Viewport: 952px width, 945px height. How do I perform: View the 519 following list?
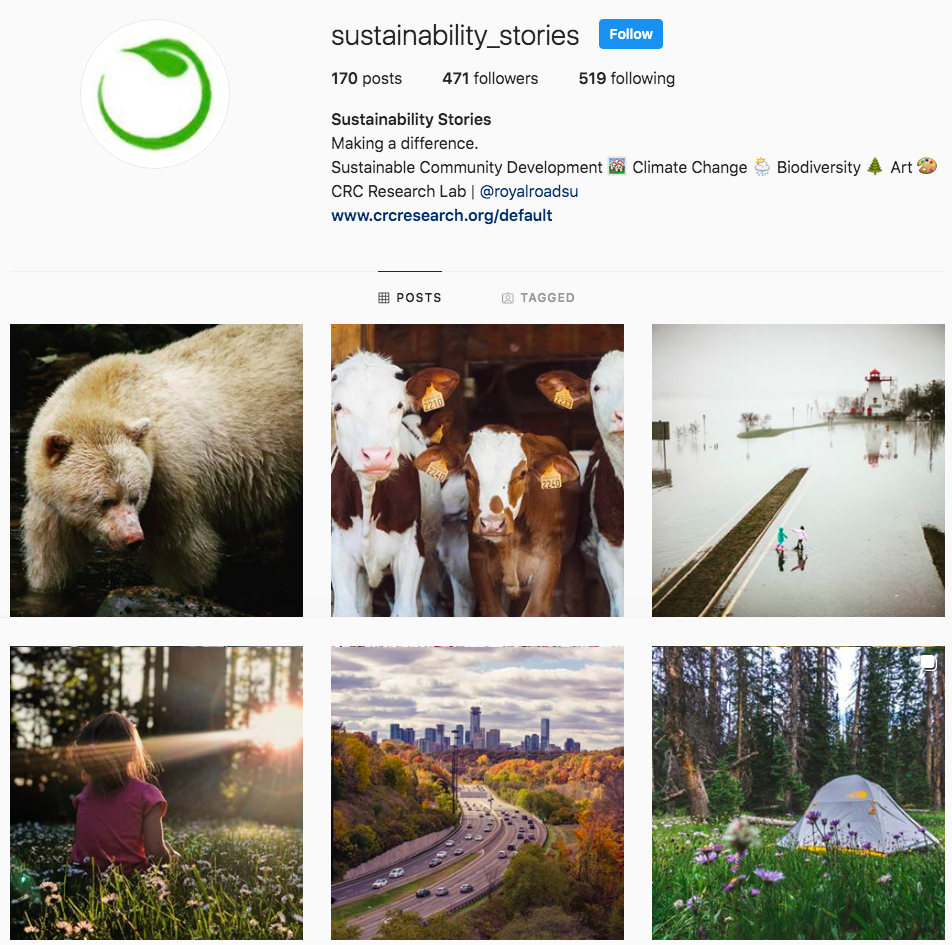(x=627, y=78)
